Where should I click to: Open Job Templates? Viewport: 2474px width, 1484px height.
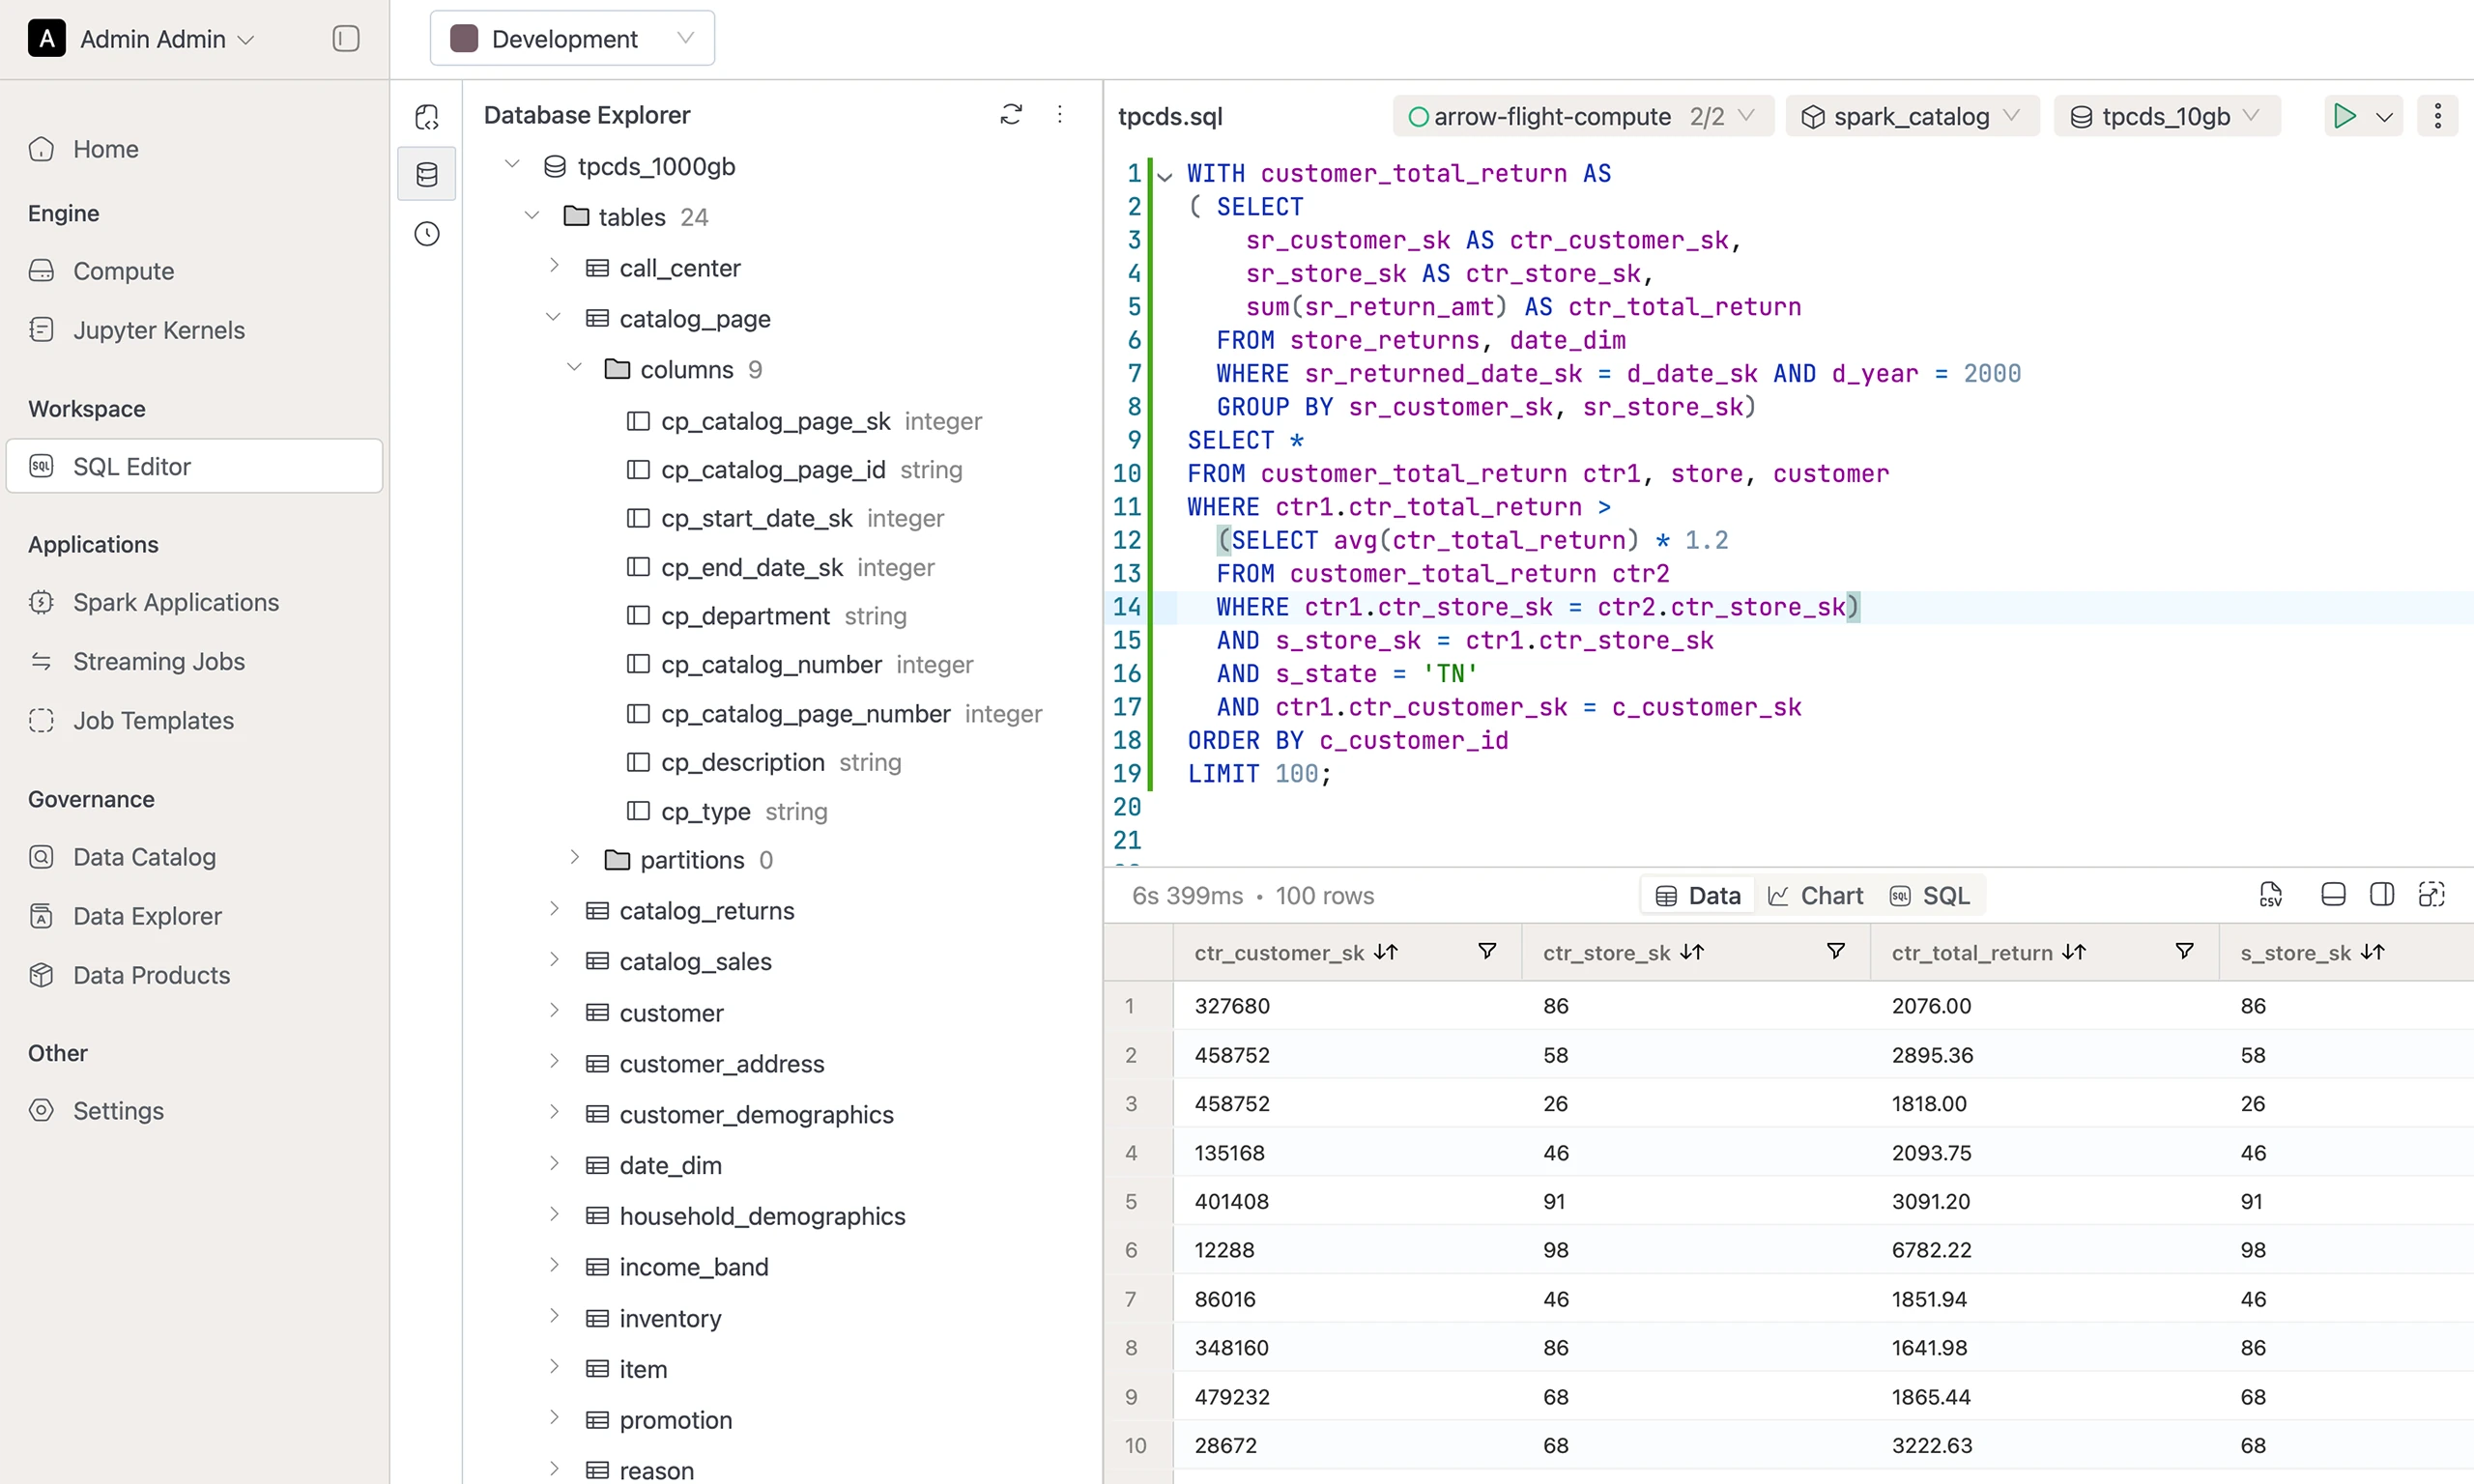click(153, 720)
